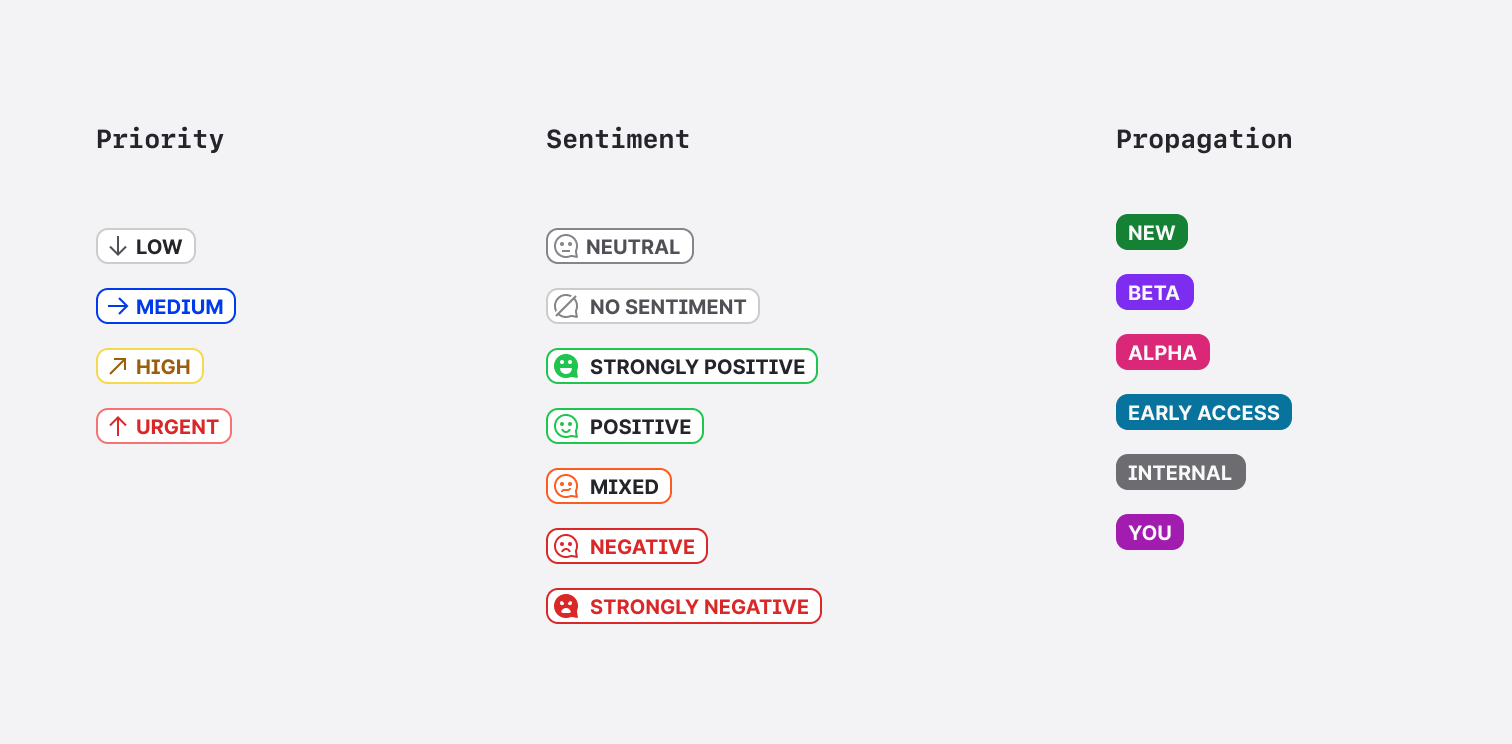Choose the pink ALPHA badge
The width and height of the screenshot is (1512, 744).
[1162, 352]
